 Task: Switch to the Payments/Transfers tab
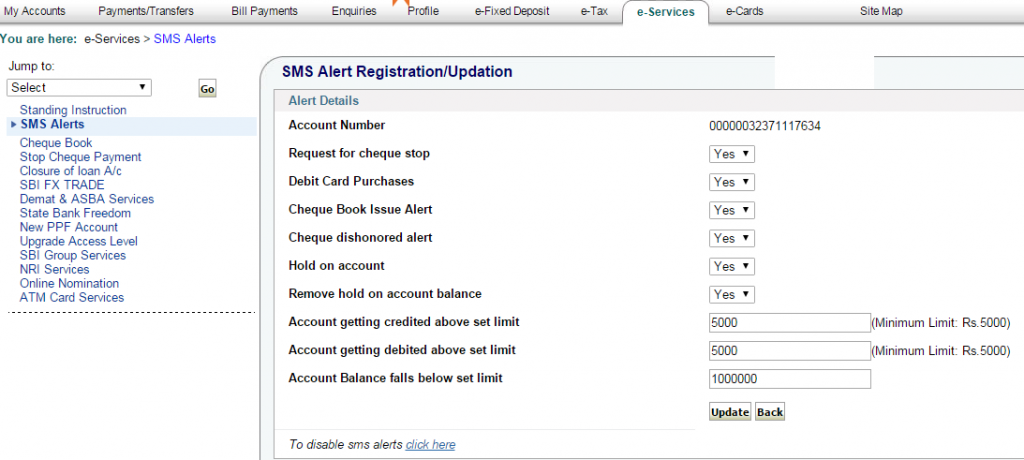point(146,11)
